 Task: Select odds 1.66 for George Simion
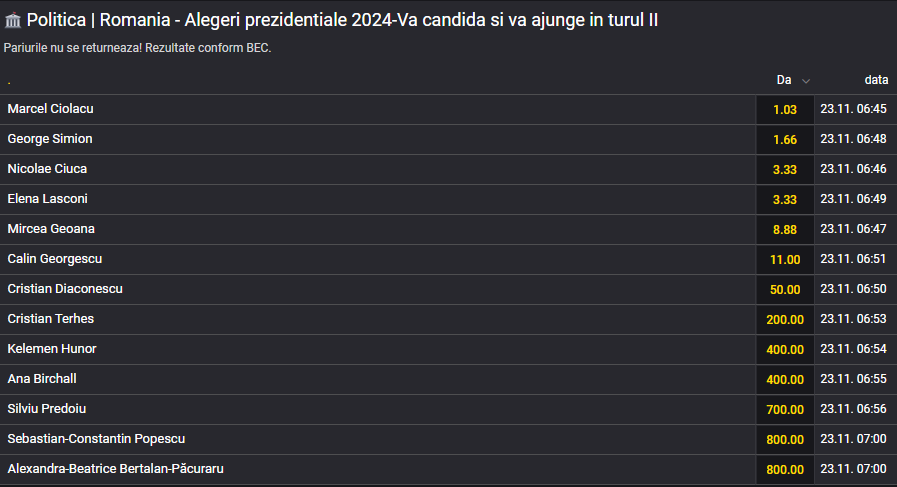(785, 140)
